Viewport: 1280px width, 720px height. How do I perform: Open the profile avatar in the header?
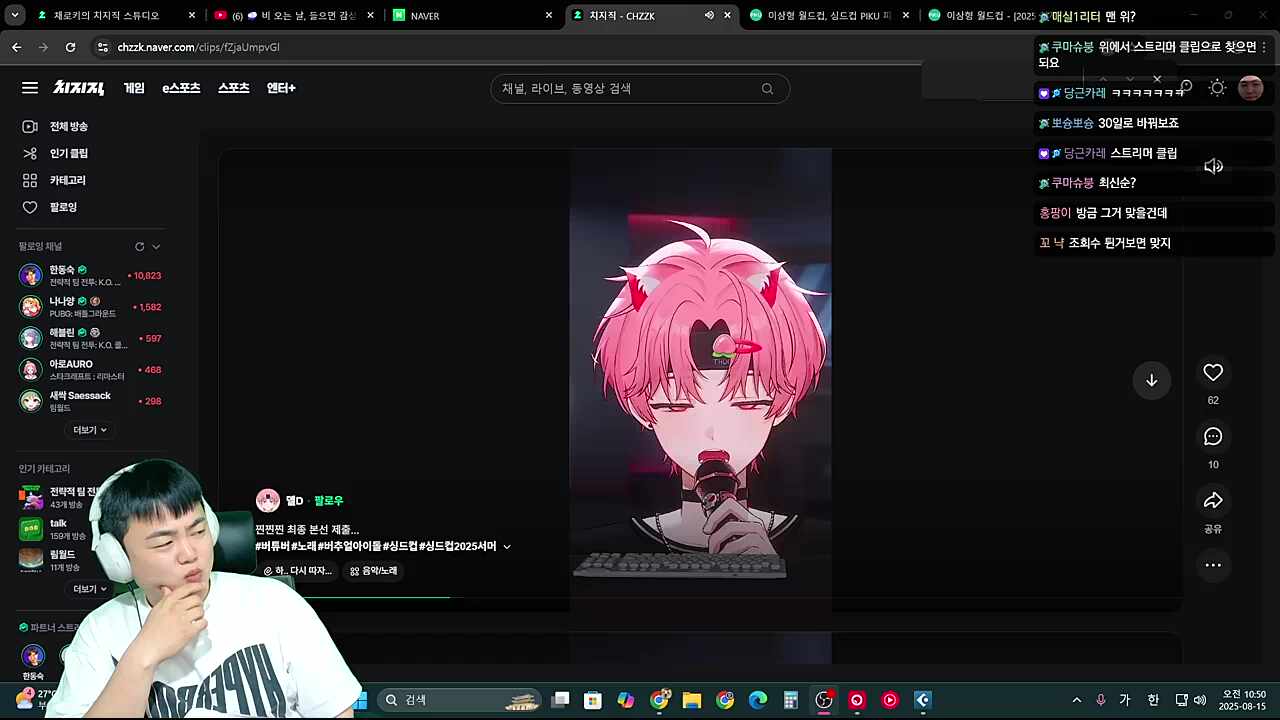coord(1250,88)
